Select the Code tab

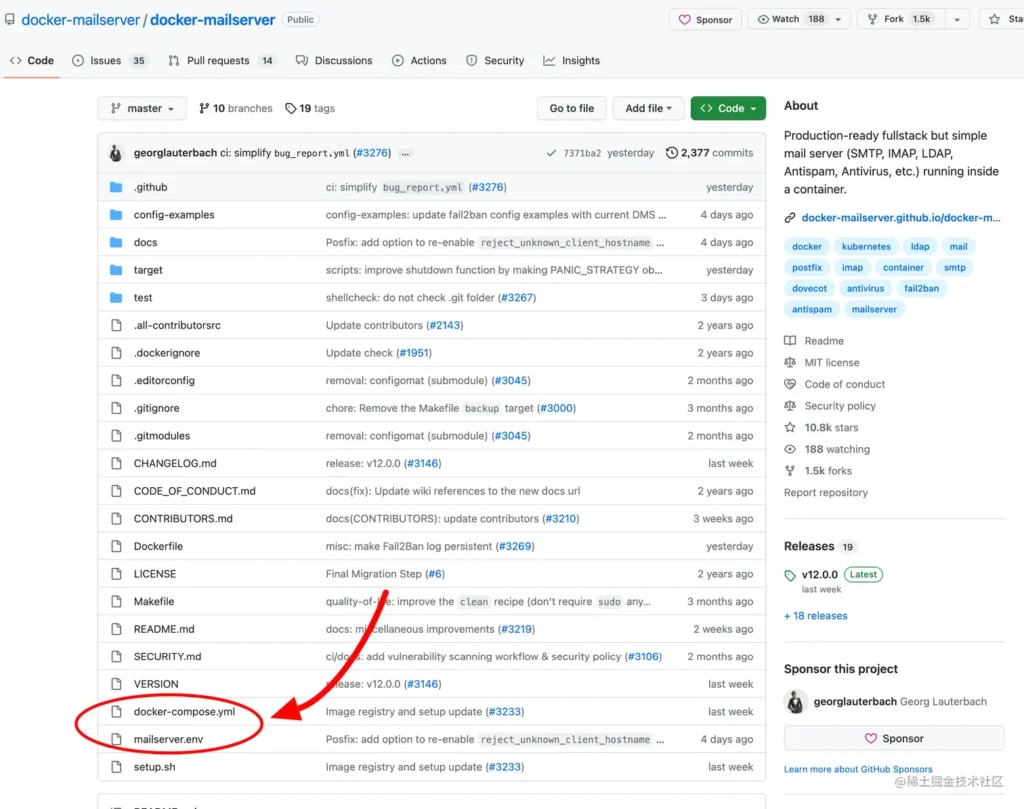[32, 61]
